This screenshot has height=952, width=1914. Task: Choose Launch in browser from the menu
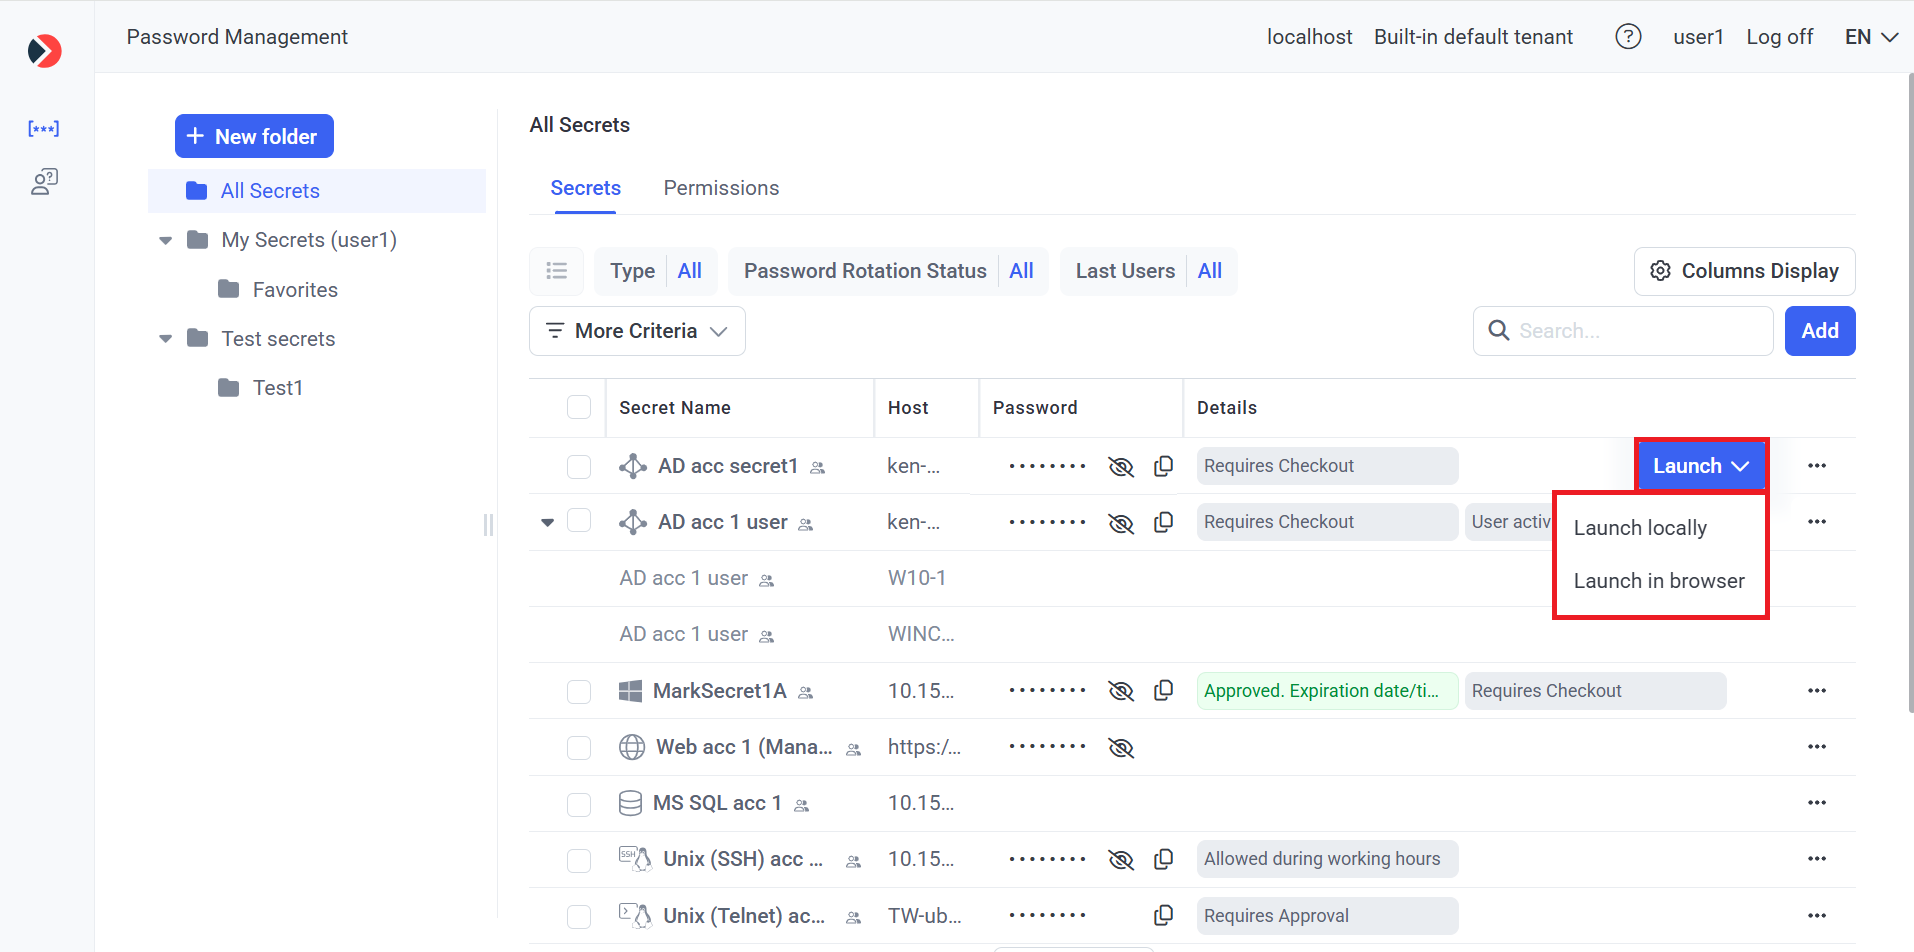[x=1658, y=581]
